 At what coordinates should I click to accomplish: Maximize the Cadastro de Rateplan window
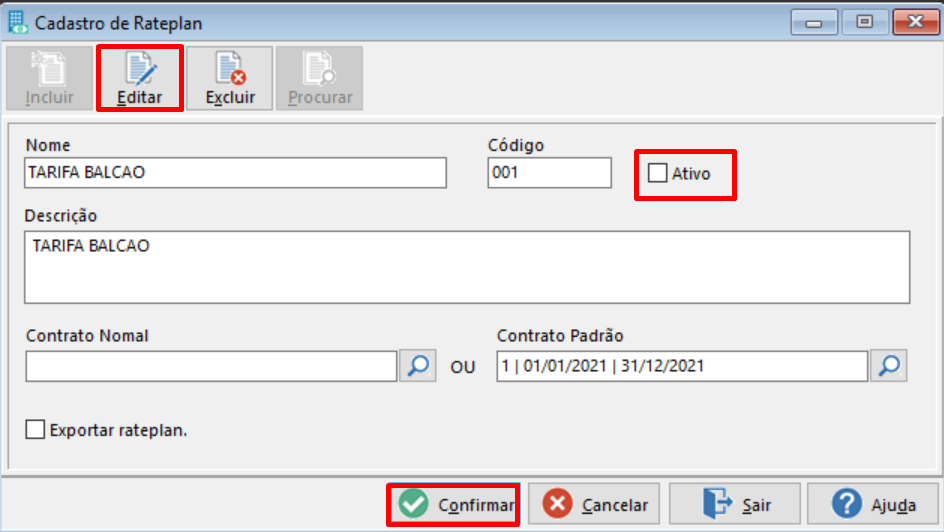(x=865, y=23)
